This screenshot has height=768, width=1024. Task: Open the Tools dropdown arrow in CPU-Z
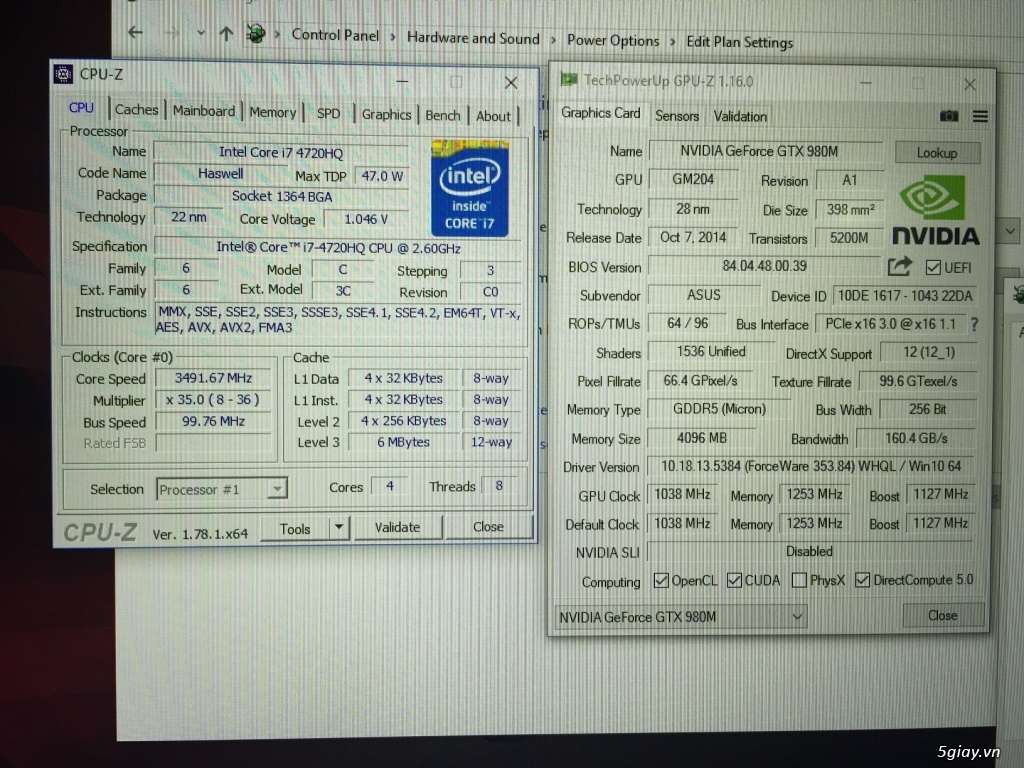point(337,527)
